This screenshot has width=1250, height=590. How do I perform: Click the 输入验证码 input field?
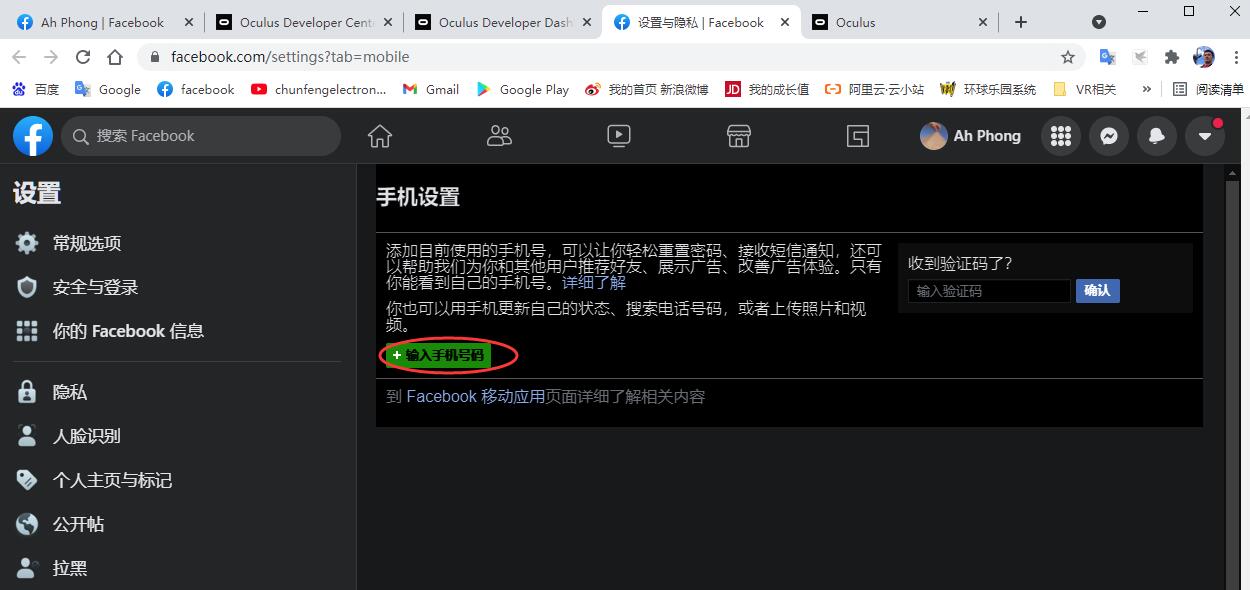[x=989, y=291]
